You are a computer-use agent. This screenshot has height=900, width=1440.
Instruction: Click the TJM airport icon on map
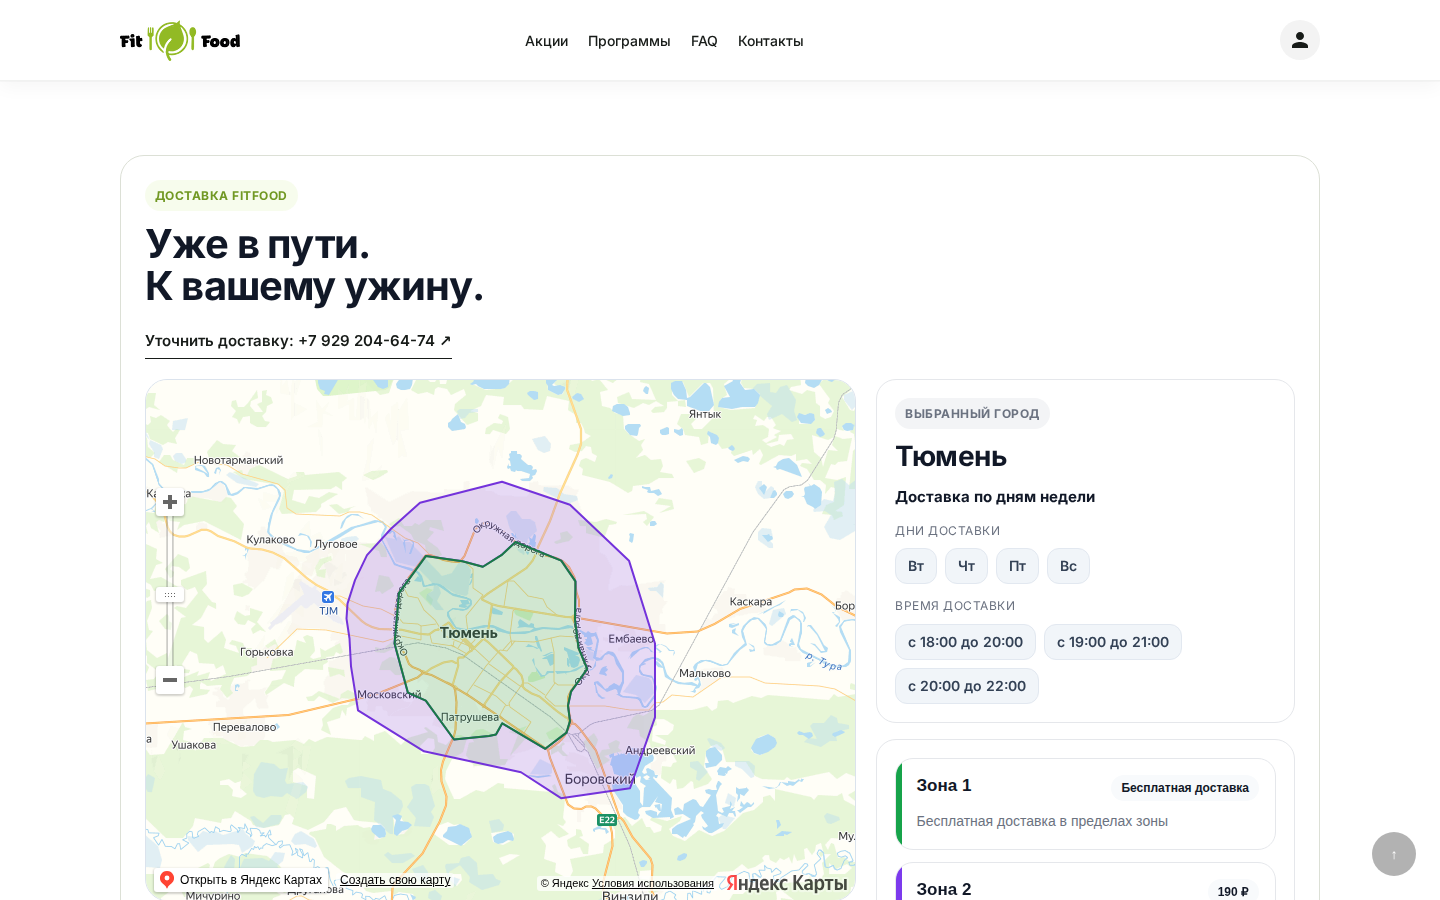pos(328,597)
